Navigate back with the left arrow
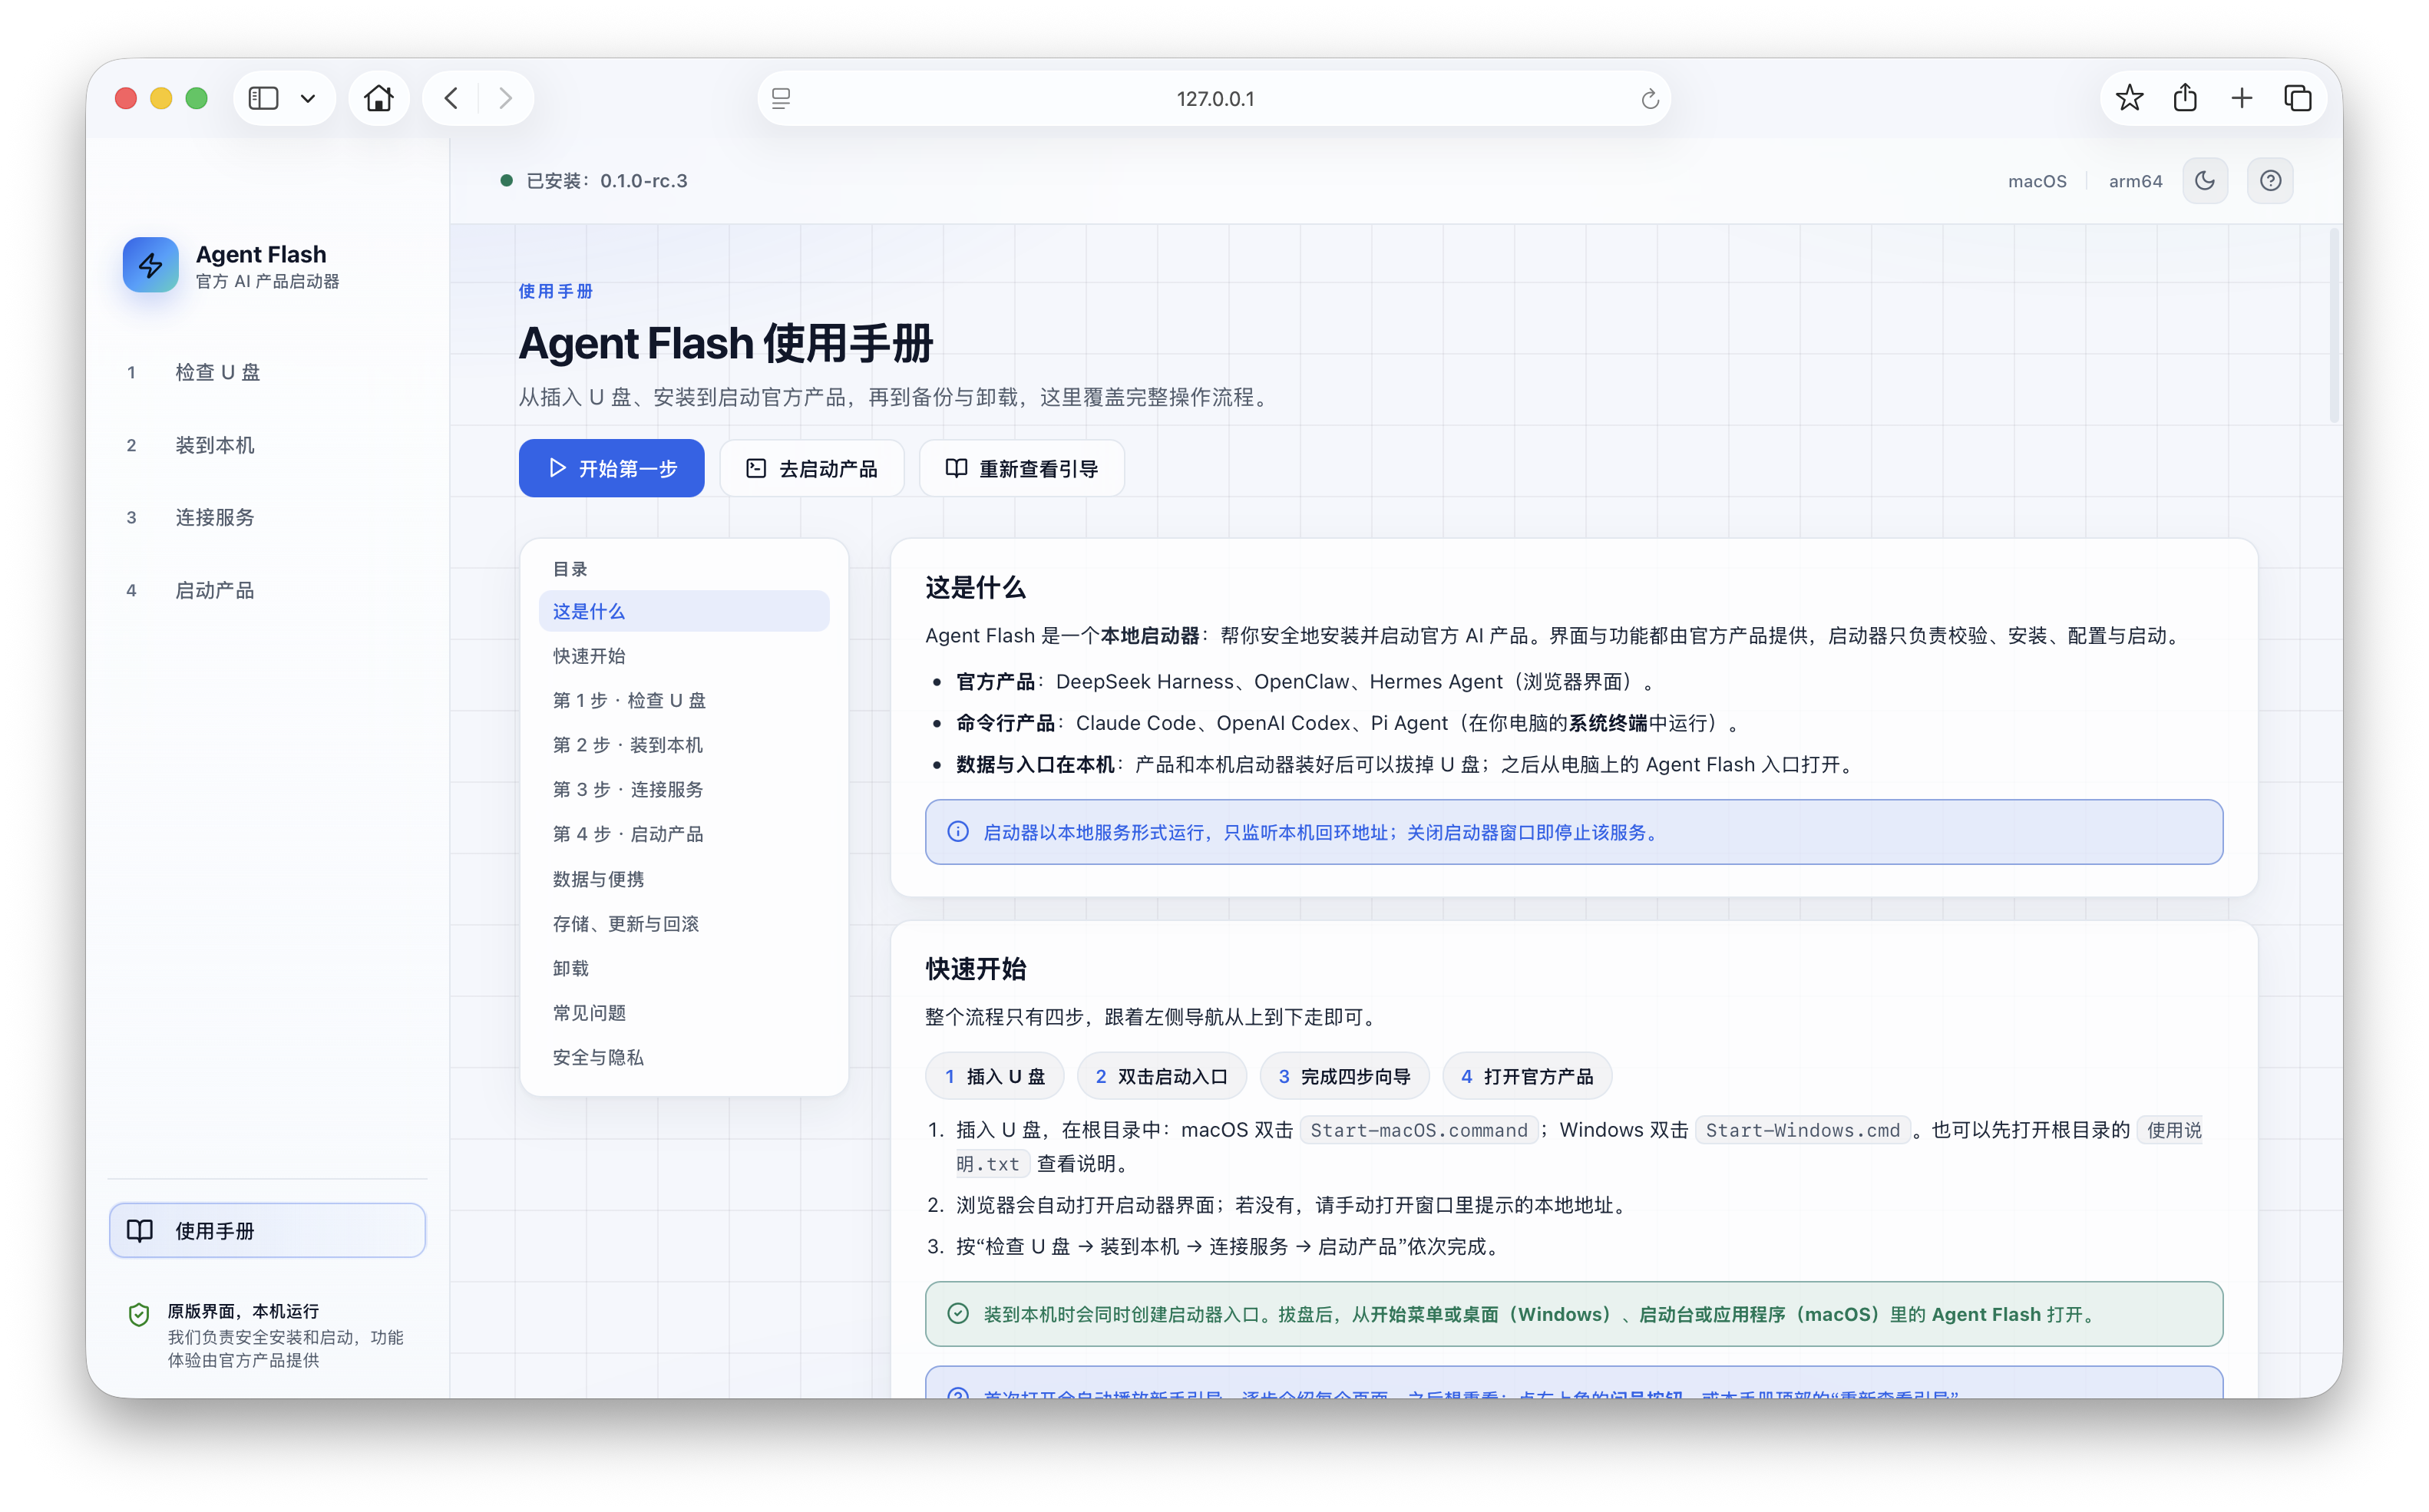Viewport: 2429px width, 1512px height. [x=452, y=98]
